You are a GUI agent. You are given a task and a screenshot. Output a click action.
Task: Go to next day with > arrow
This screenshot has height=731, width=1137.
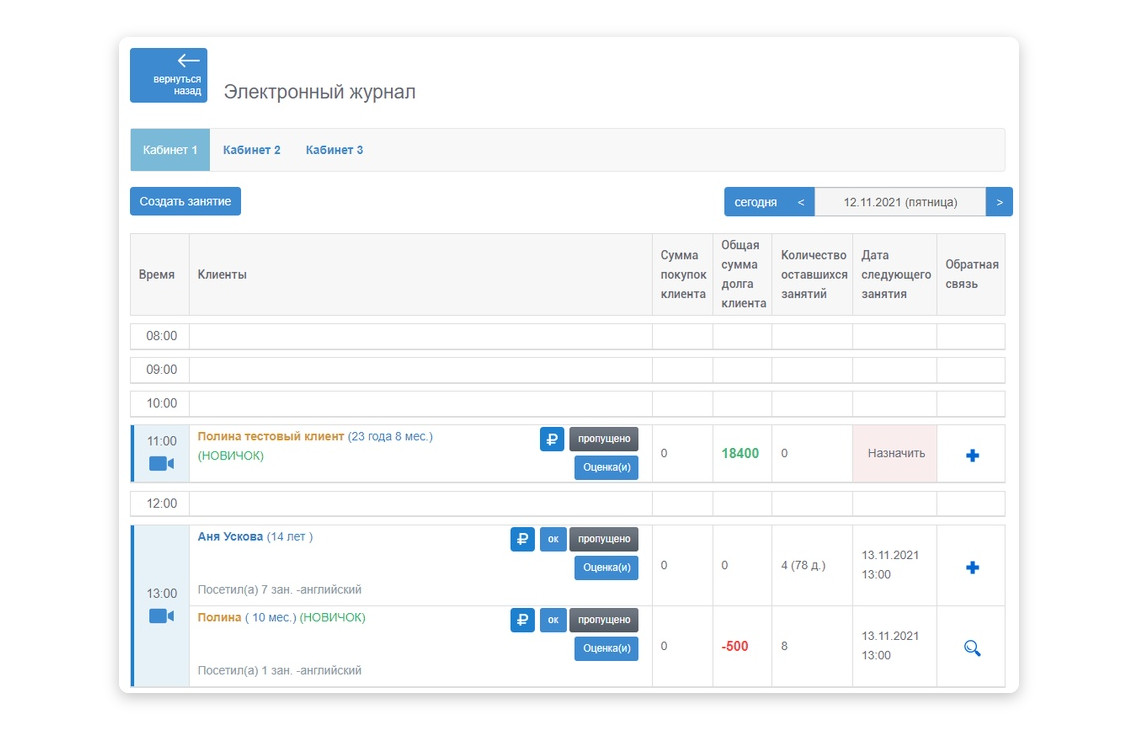(x=999, y=202)
